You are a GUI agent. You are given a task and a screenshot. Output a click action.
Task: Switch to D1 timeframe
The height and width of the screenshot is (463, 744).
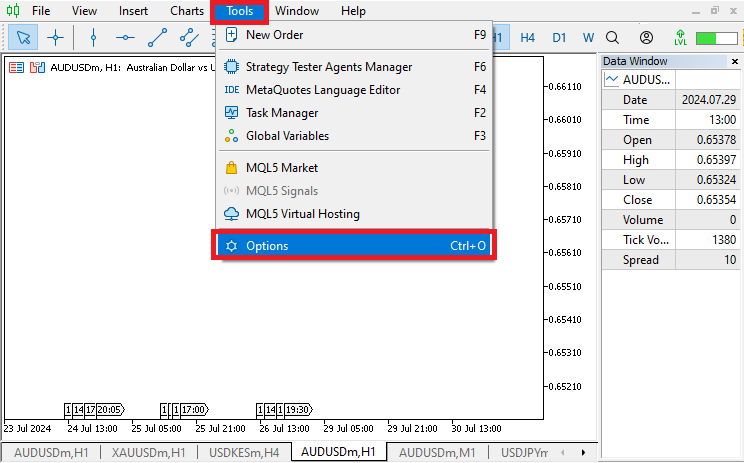559,37
